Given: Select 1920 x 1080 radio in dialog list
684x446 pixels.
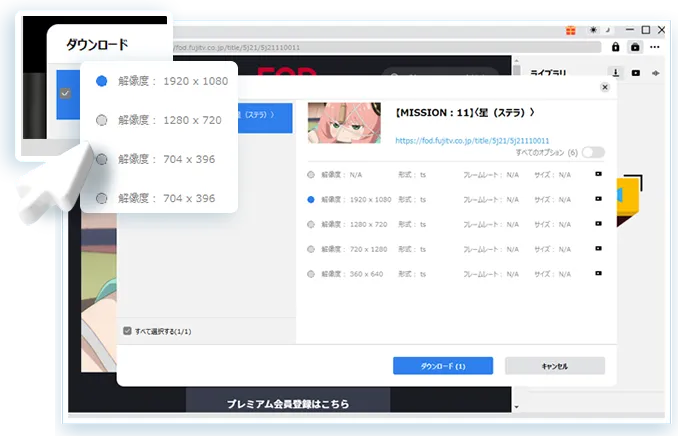Looking at the screenshot, I should coord(311,199).
